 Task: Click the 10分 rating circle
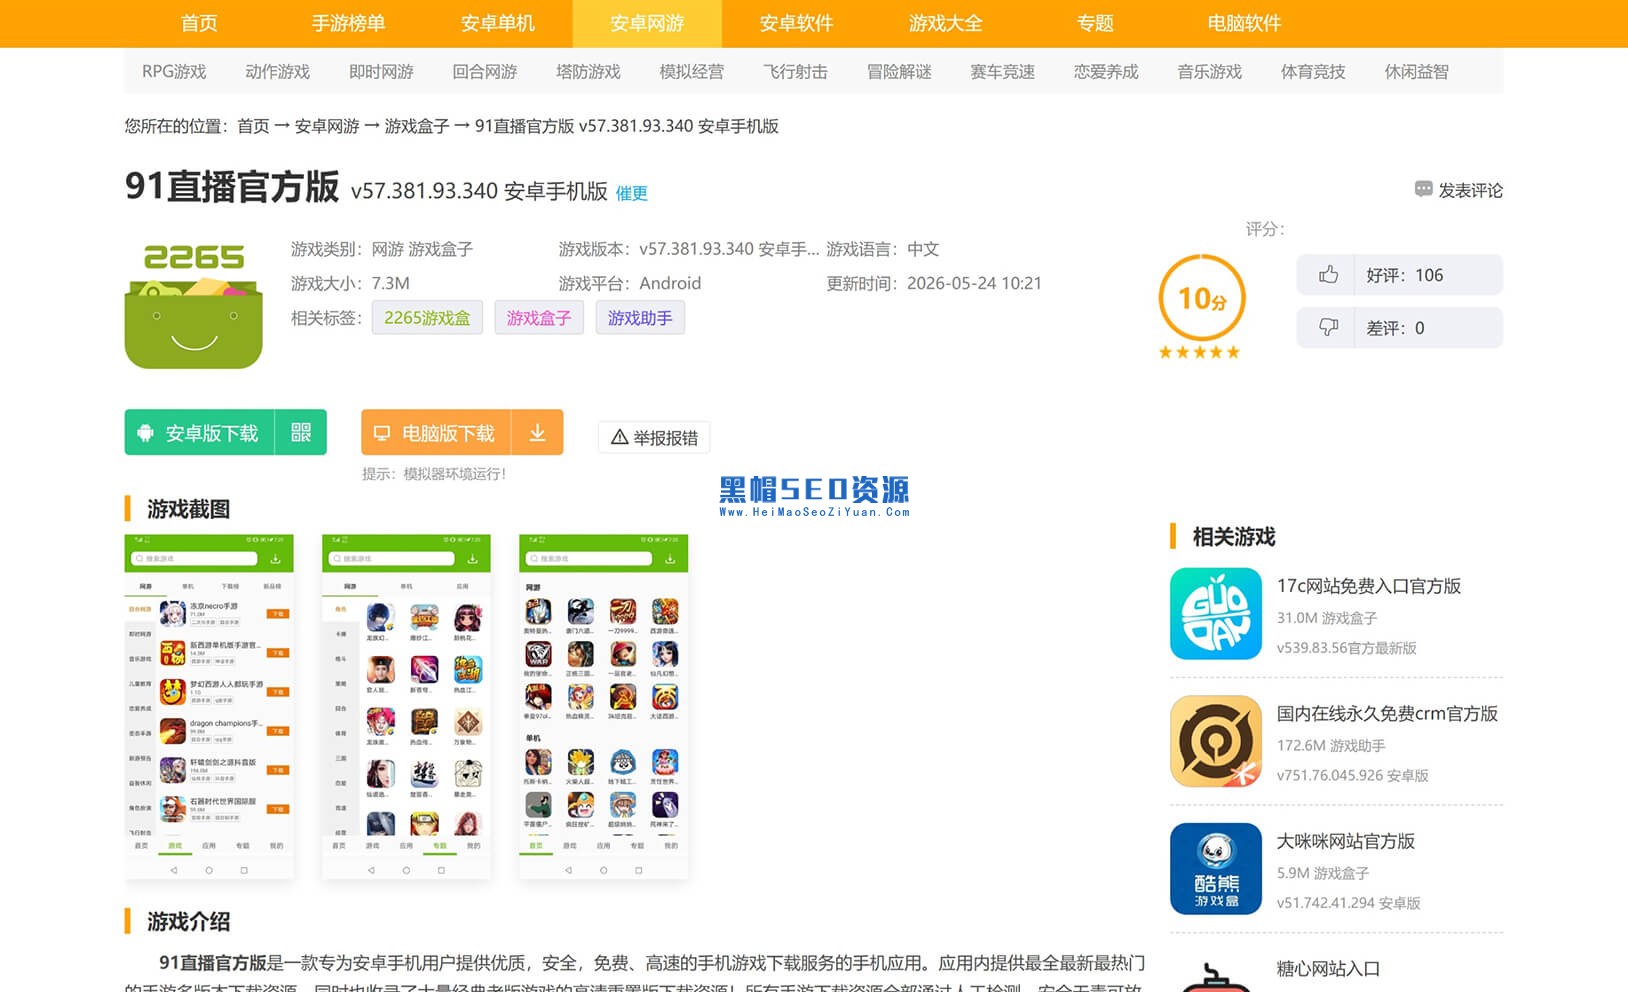[1202, 298]
